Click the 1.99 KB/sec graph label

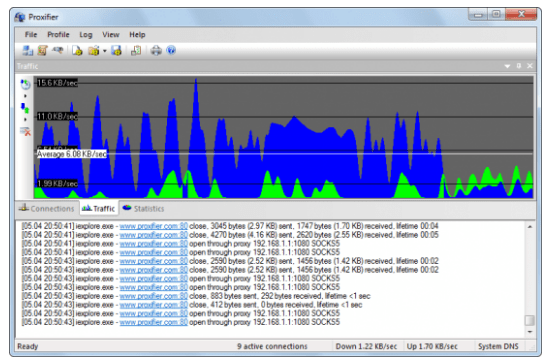coord(57,184)
